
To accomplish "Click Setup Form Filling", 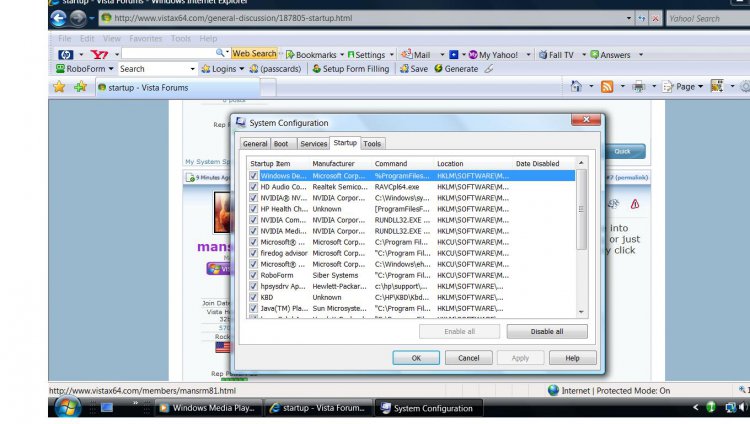I will click(351, 68).
